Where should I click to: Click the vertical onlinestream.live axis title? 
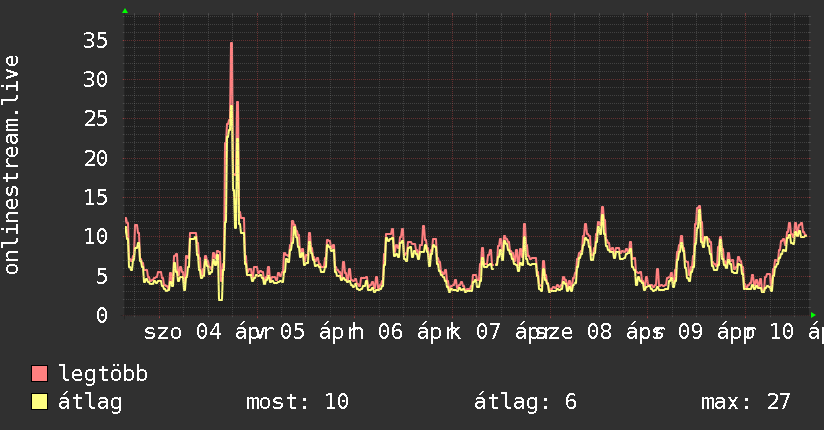(12, 165)
